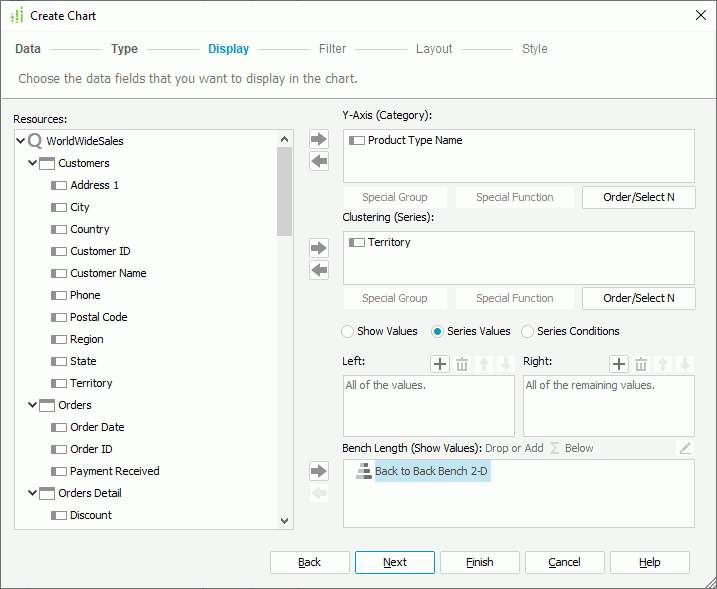717x589 pixels.
Task: Collapse the WorldWideSales query node
Action: click(x=21, y=141)
